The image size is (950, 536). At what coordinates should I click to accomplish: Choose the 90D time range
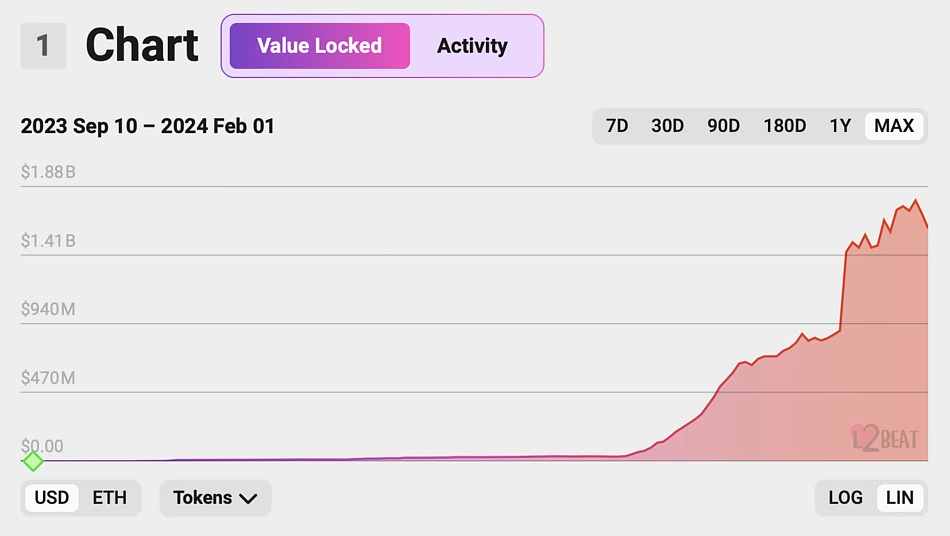click(723, 126)
